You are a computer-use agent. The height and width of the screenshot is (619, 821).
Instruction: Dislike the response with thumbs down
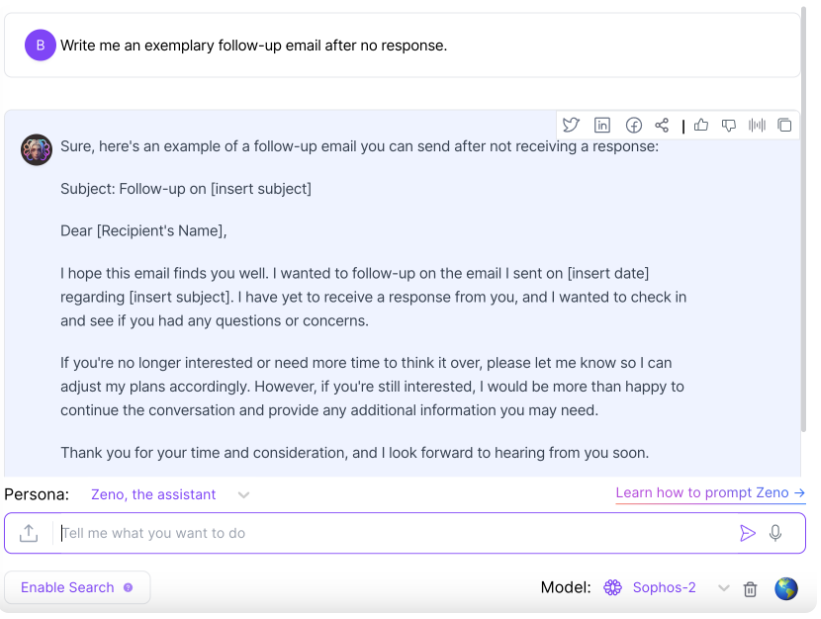coord(728,125)
